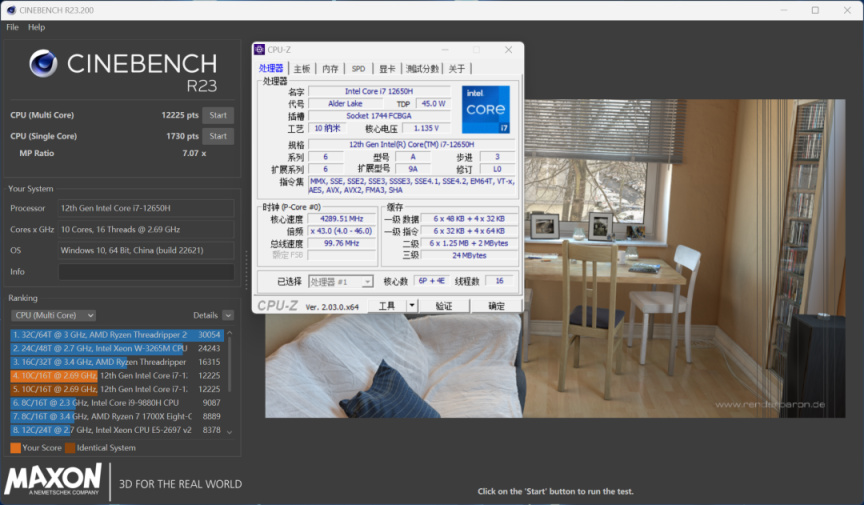Click the Cinebench app icon in title bar
This screenshot has width=864, height=505.
click(x=10, y=10)
